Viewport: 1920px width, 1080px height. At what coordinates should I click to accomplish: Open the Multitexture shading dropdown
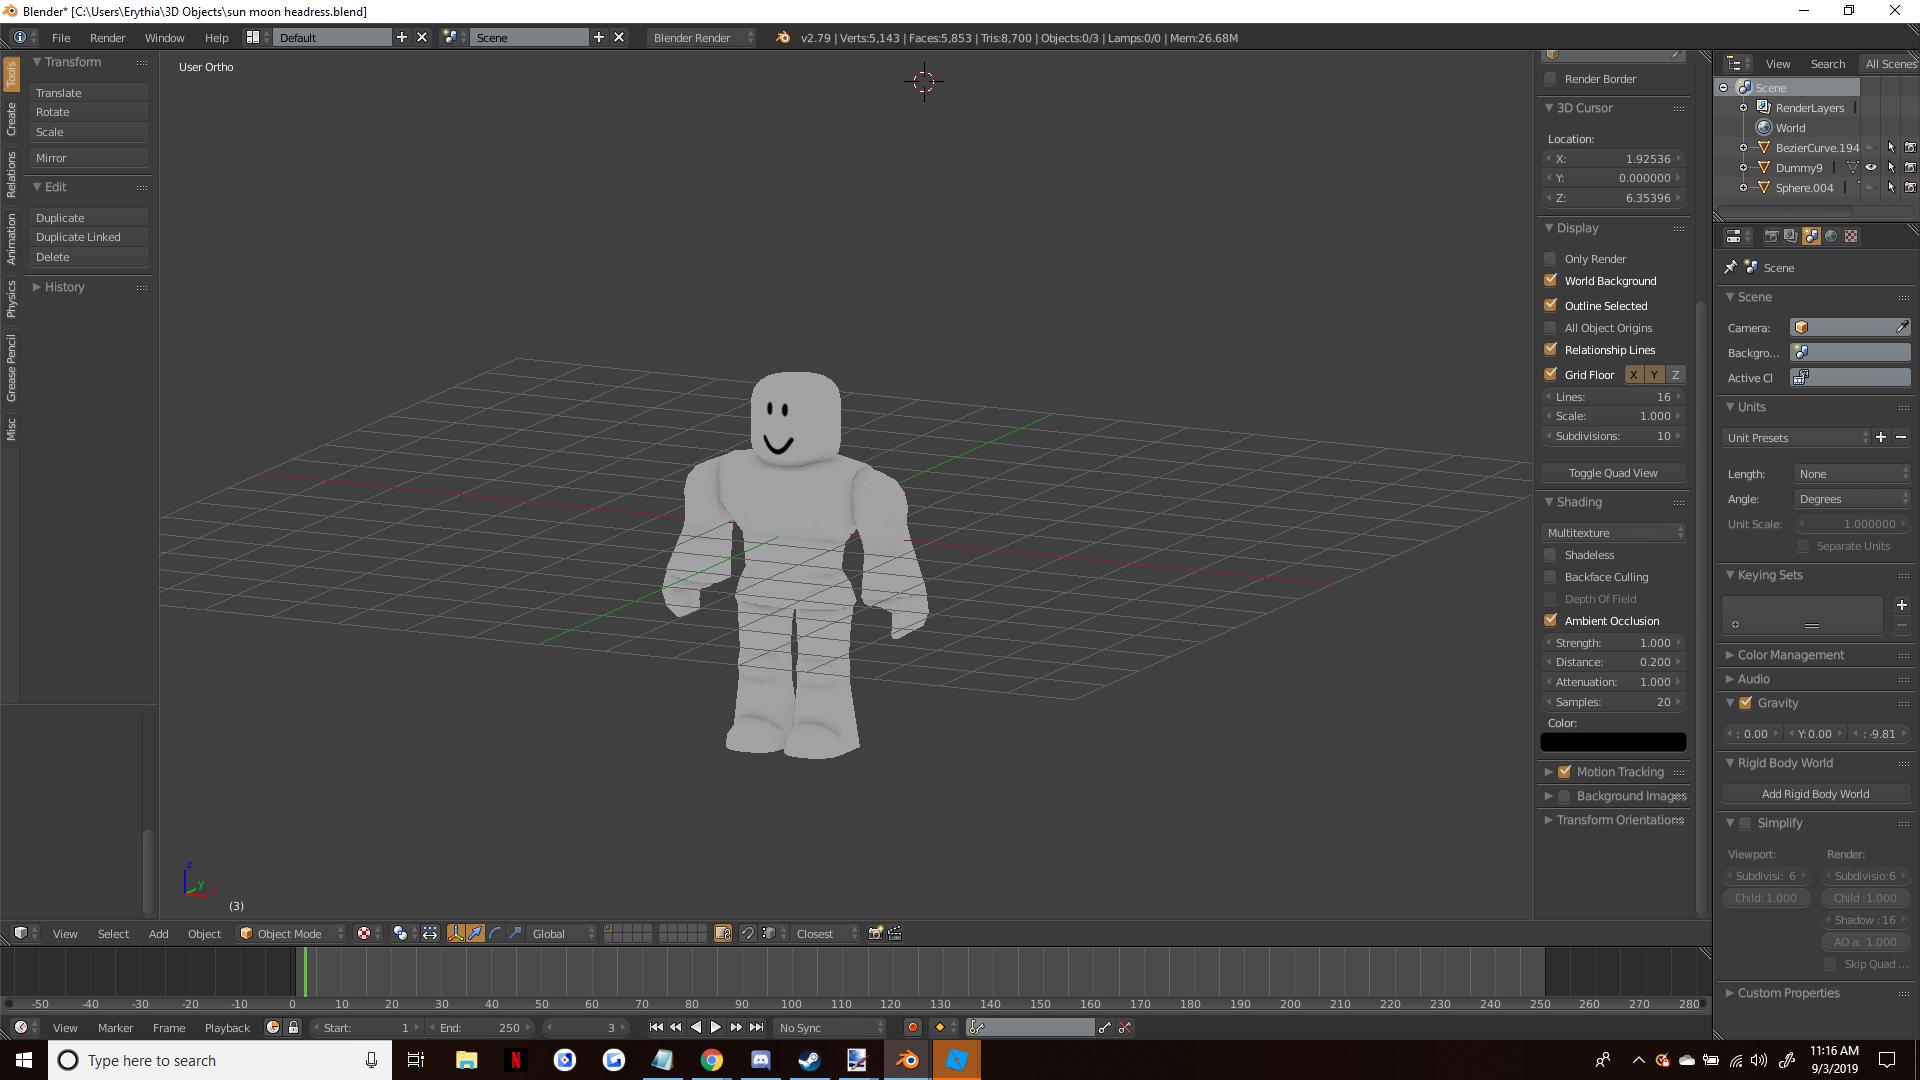click(1613, 533)
